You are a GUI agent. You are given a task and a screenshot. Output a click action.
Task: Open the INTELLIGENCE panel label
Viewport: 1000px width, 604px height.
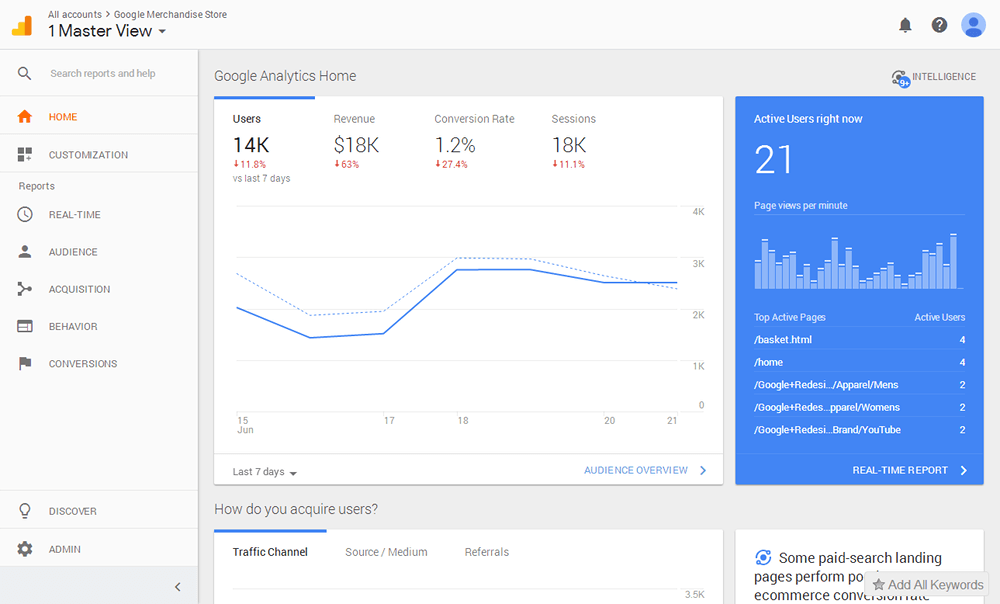pos(944,77)
